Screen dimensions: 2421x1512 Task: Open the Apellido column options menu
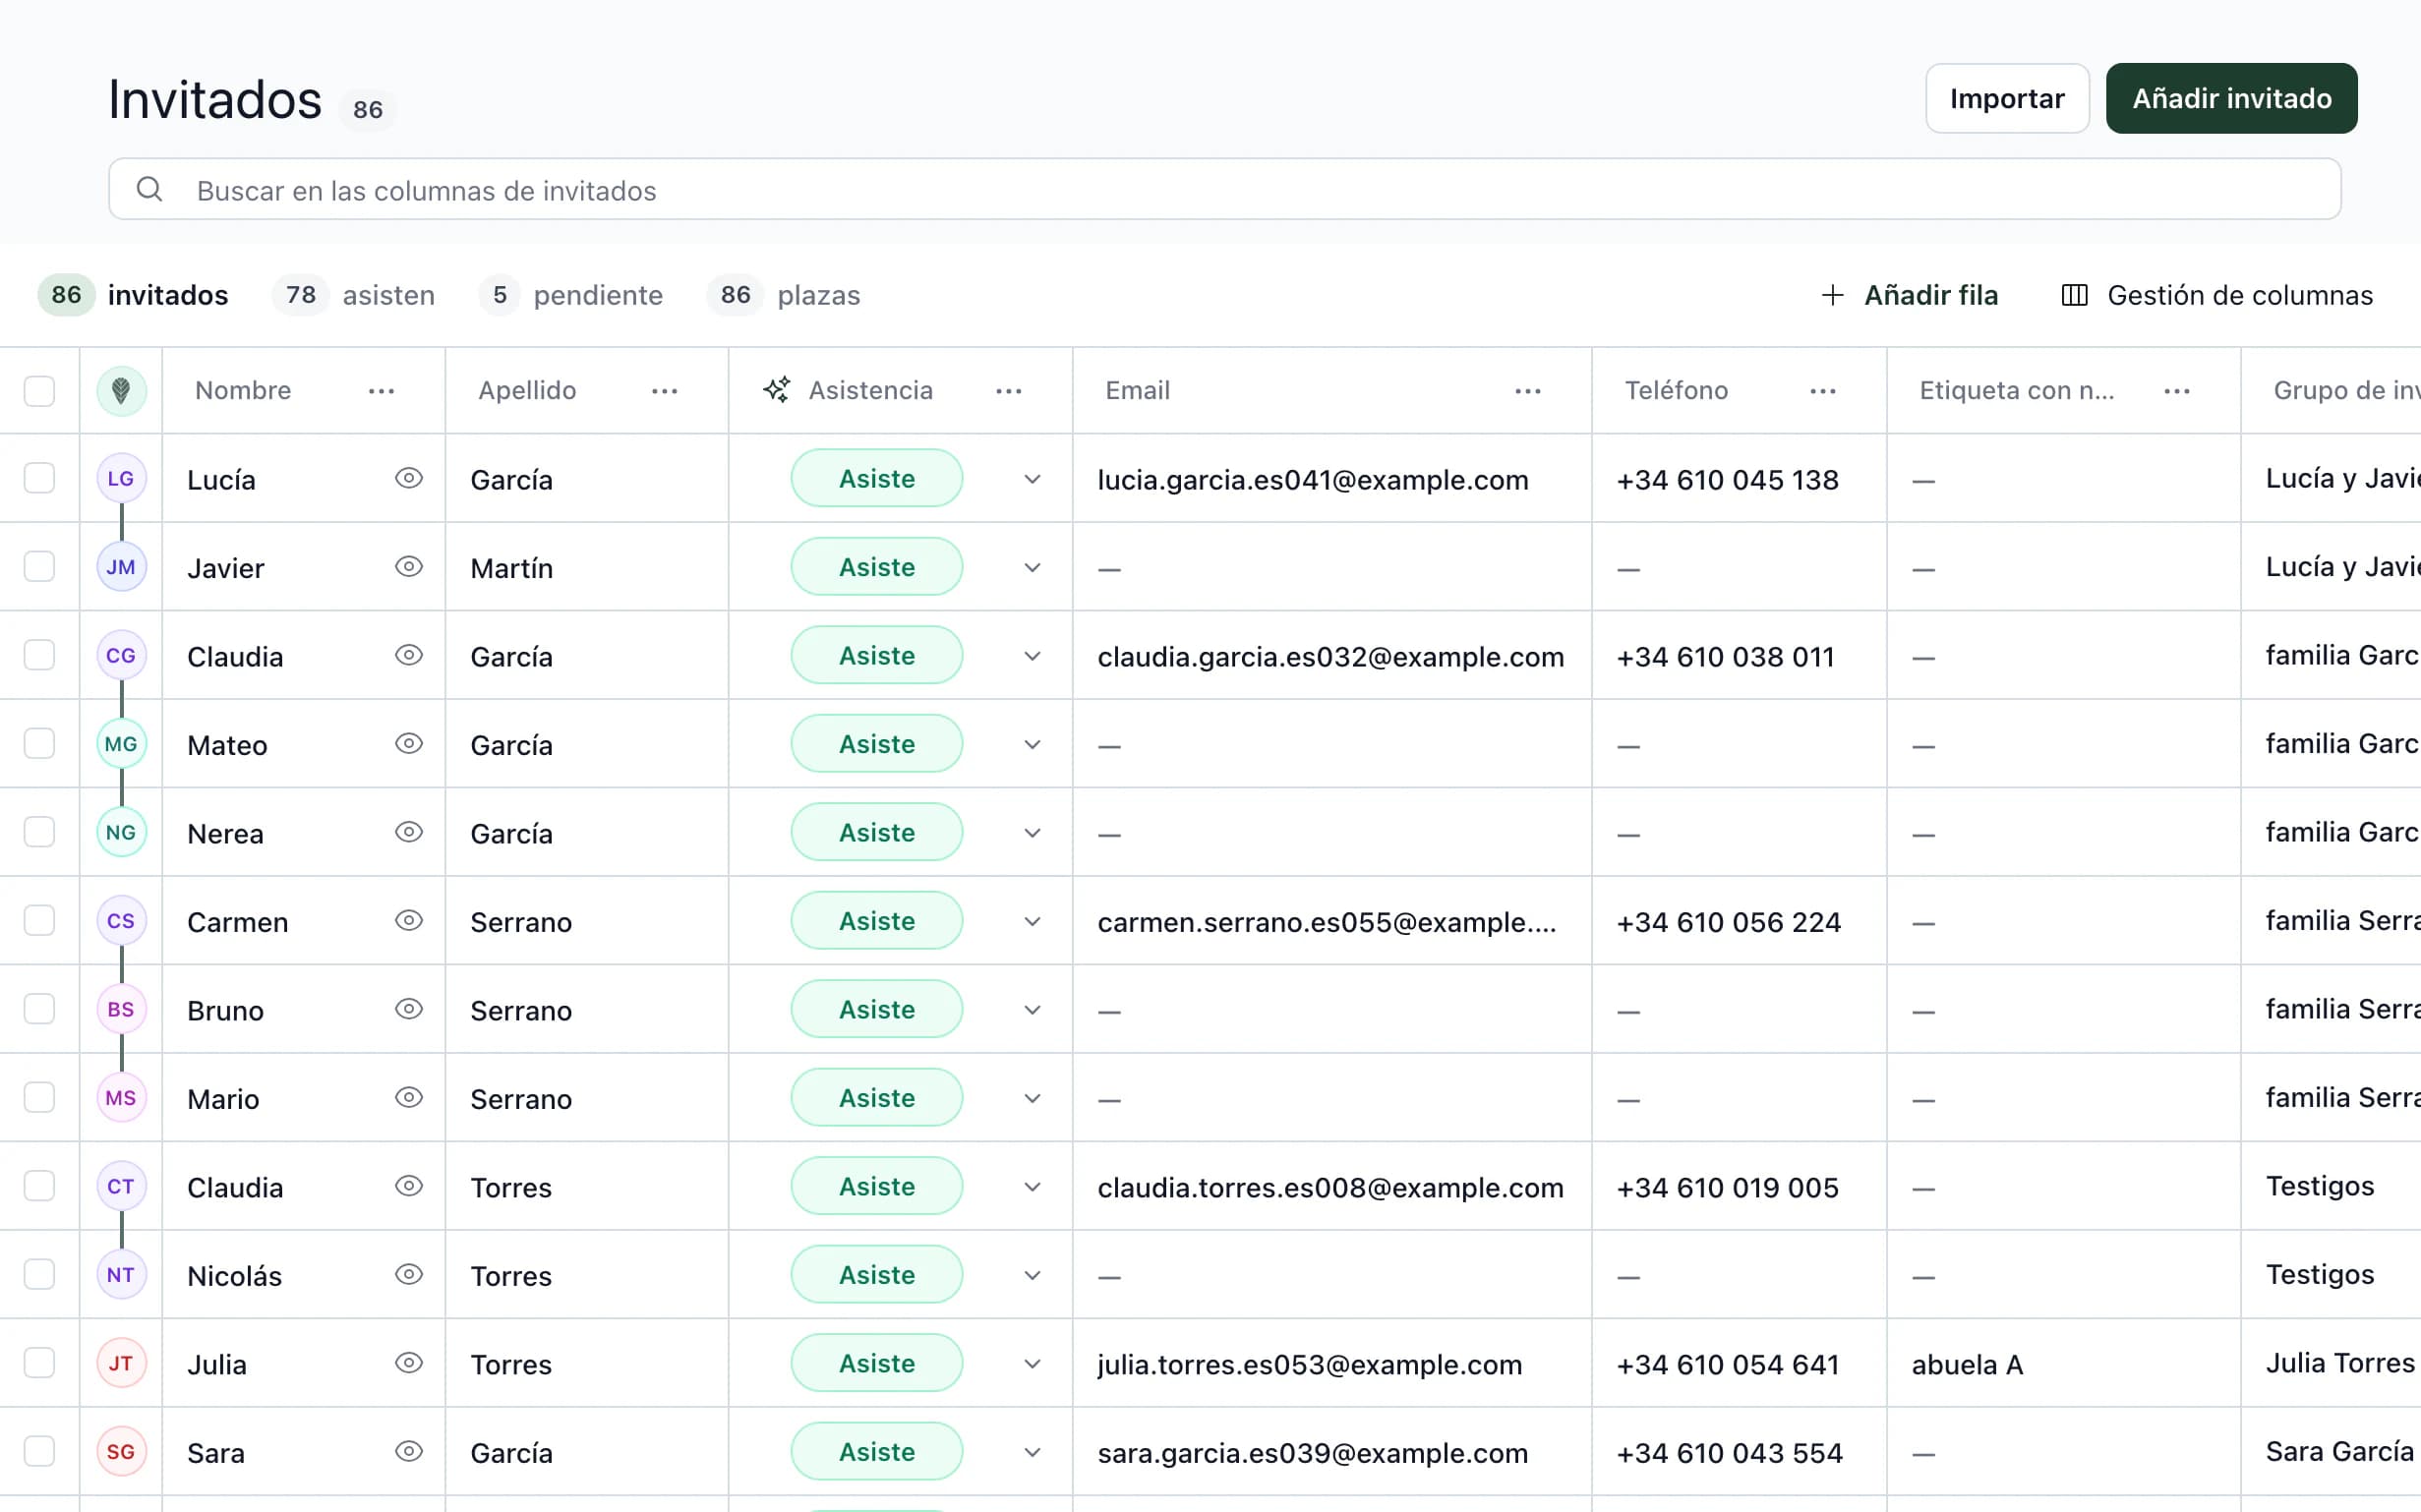coord(664,391)
